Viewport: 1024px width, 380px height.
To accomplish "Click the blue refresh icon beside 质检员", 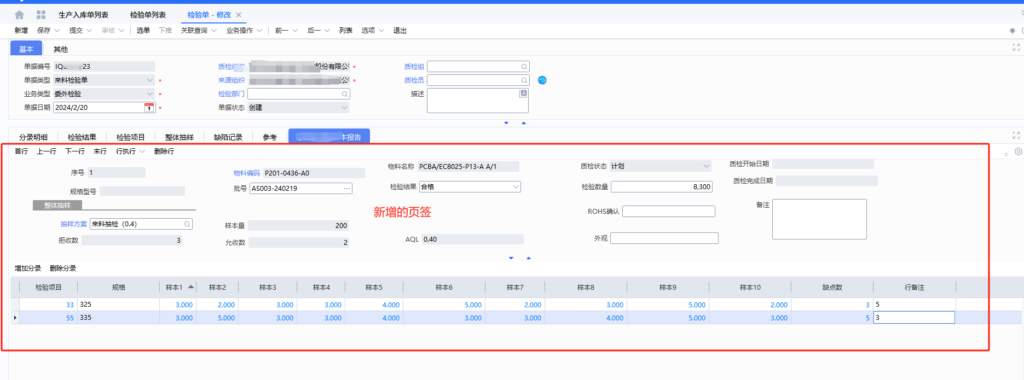I will tap(542, 80).
